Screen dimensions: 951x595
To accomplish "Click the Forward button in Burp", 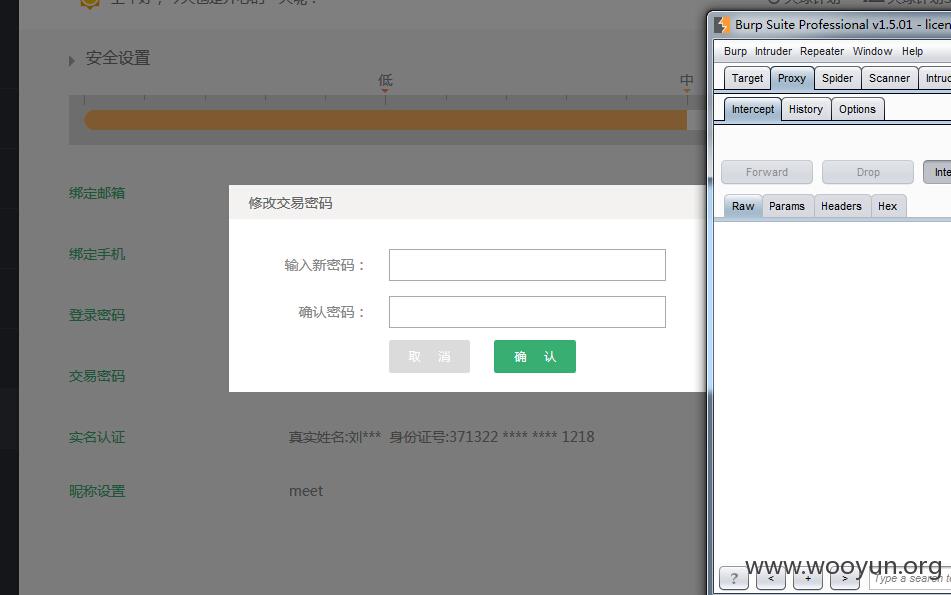I will [767, 172].
